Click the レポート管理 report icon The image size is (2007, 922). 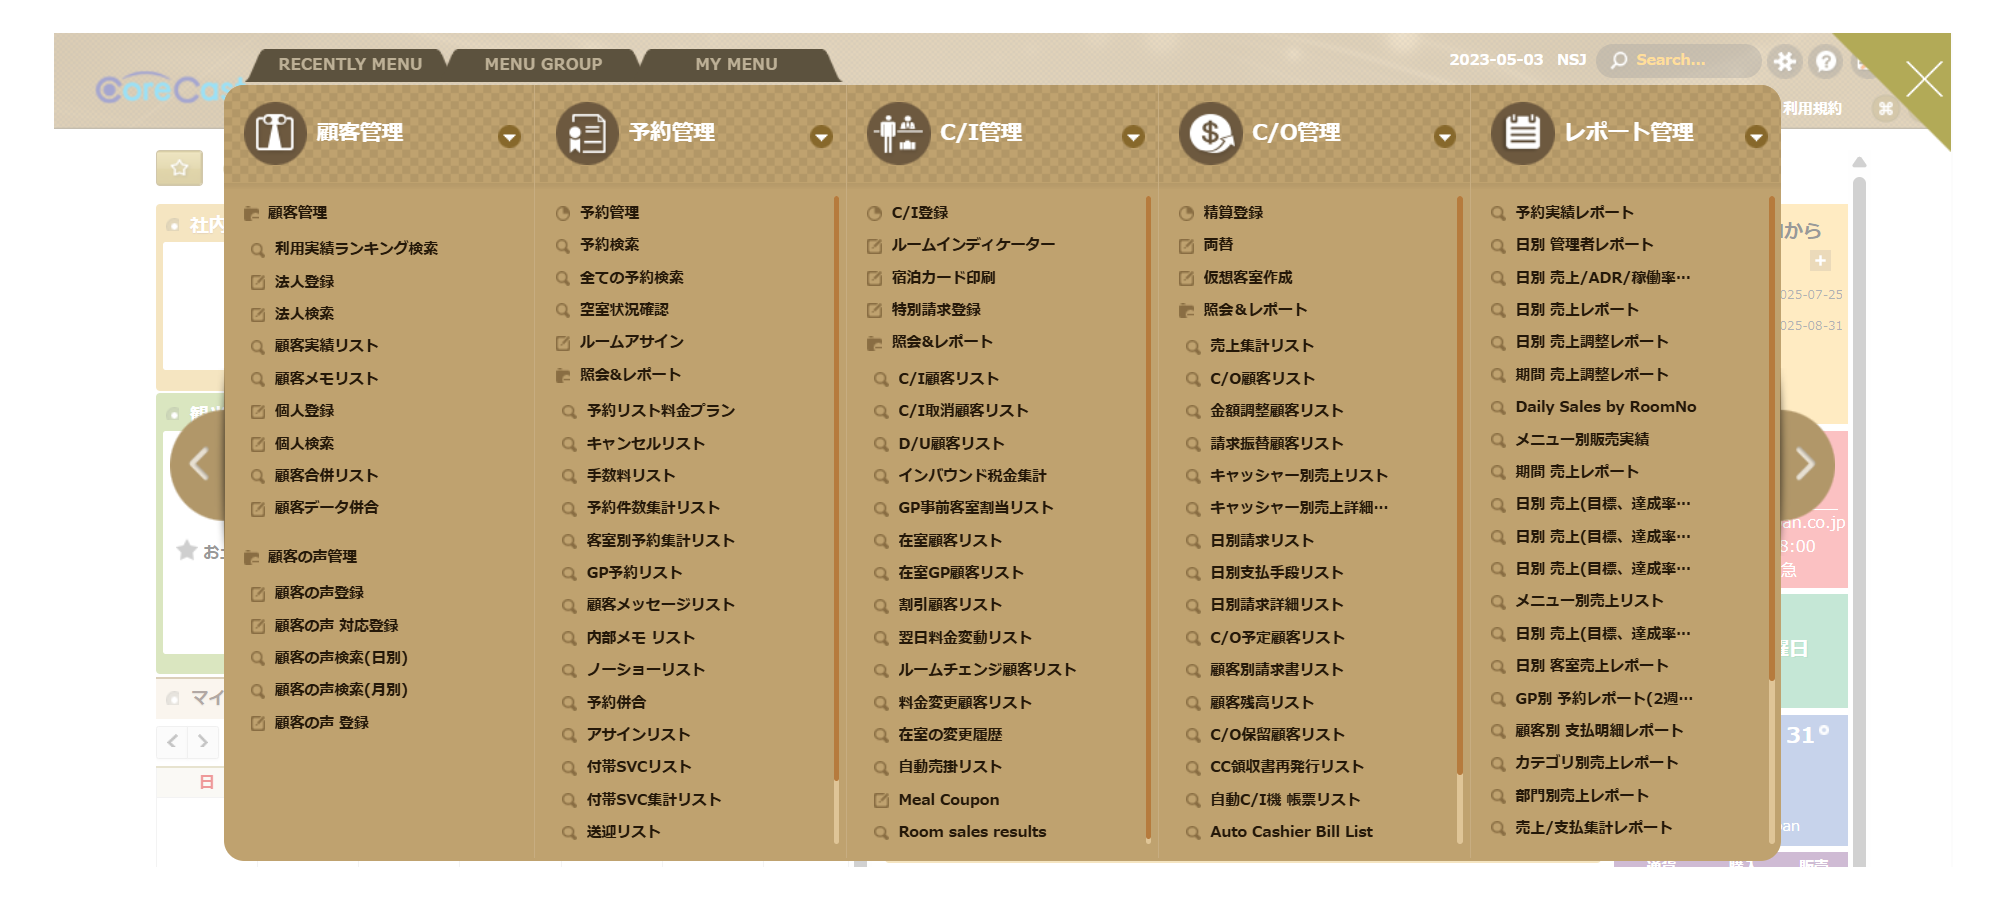coord(1522,133)
